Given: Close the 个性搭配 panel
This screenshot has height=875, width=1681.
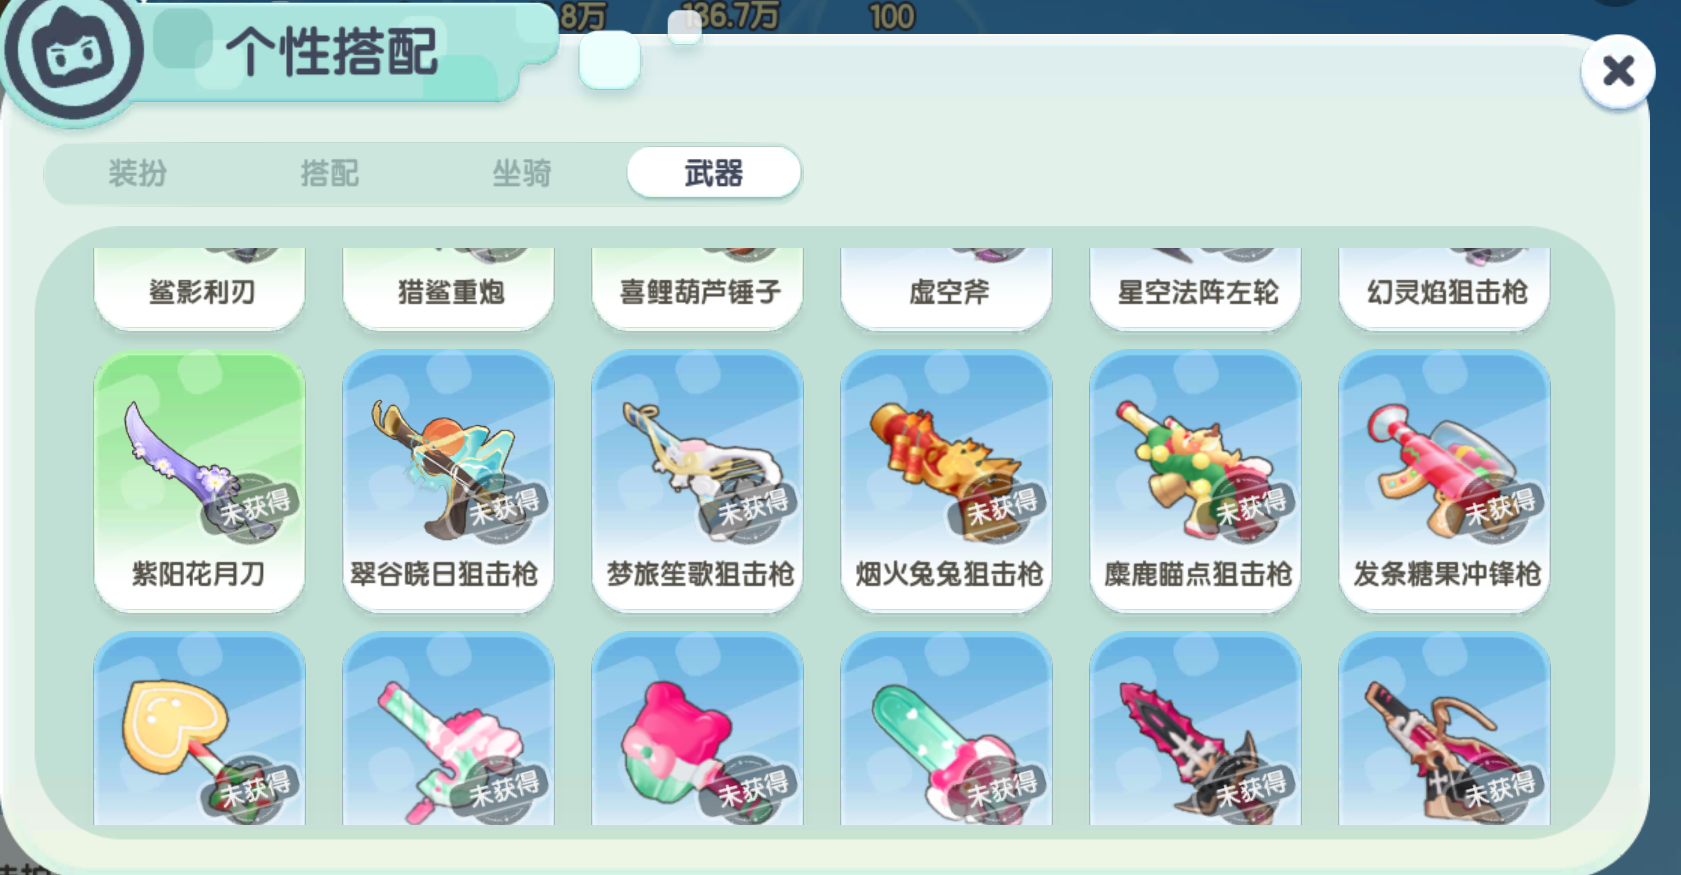Looking at the screenshot, I should point(1617,71).
